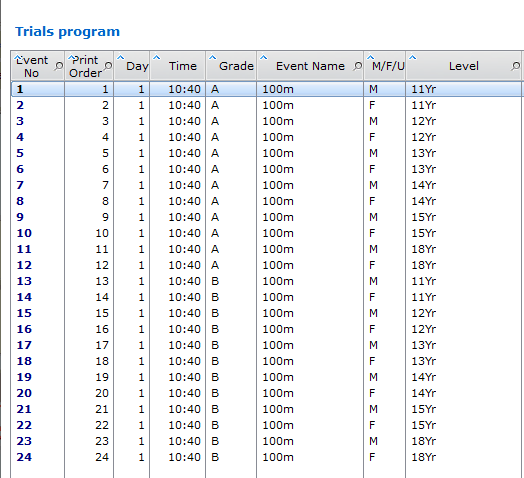Click the Trials program heading
The height and width of the screenshot is (478, 524).
coord(68,32)
